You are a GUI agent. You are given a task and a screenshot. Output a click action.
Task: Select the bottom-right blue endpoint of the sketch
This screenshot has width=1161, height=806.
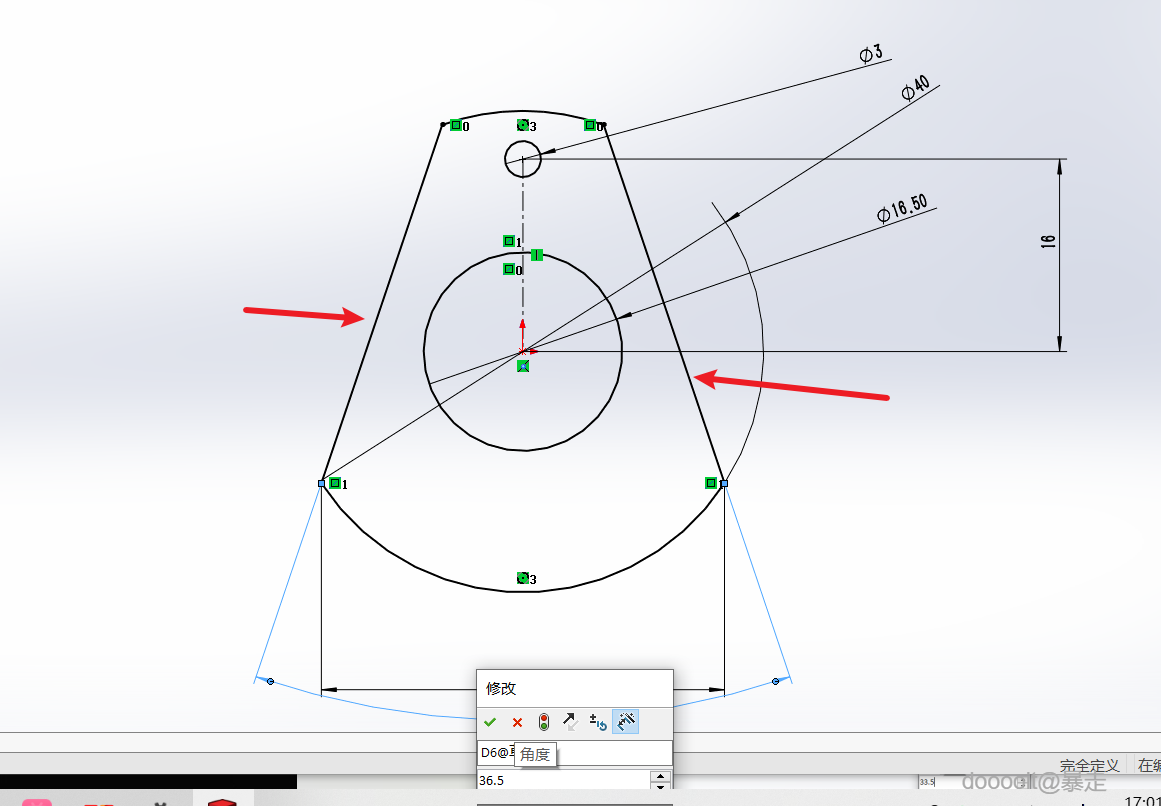click(724, 483)
